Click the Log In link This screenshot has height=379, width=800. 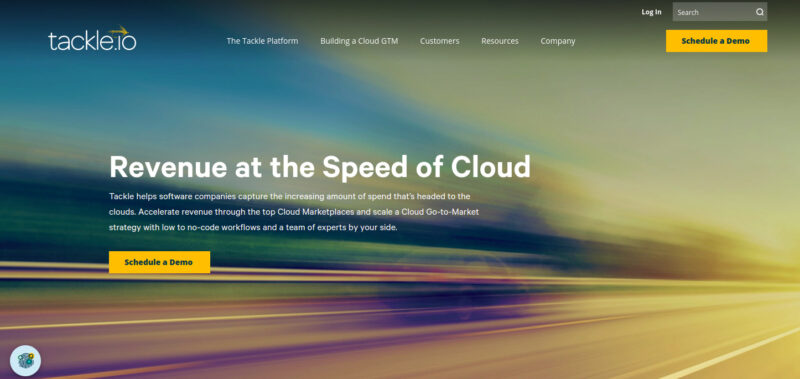[x=651, y=12]
